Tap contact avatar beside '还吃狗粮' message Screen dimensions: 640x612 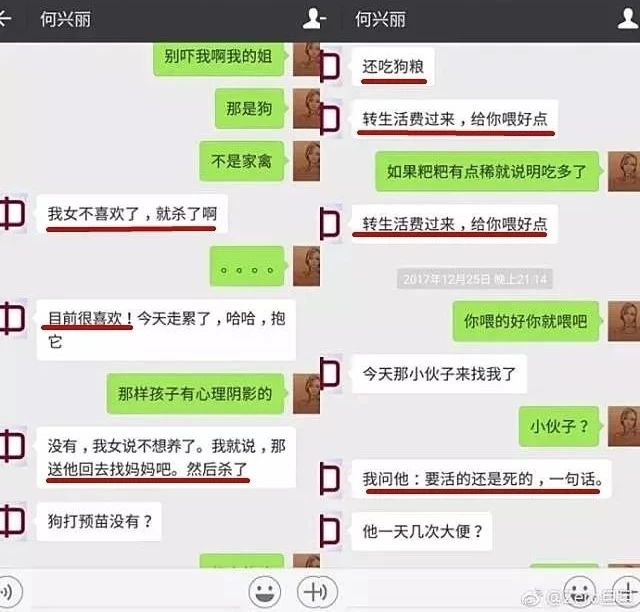click(x=331, y=67)
